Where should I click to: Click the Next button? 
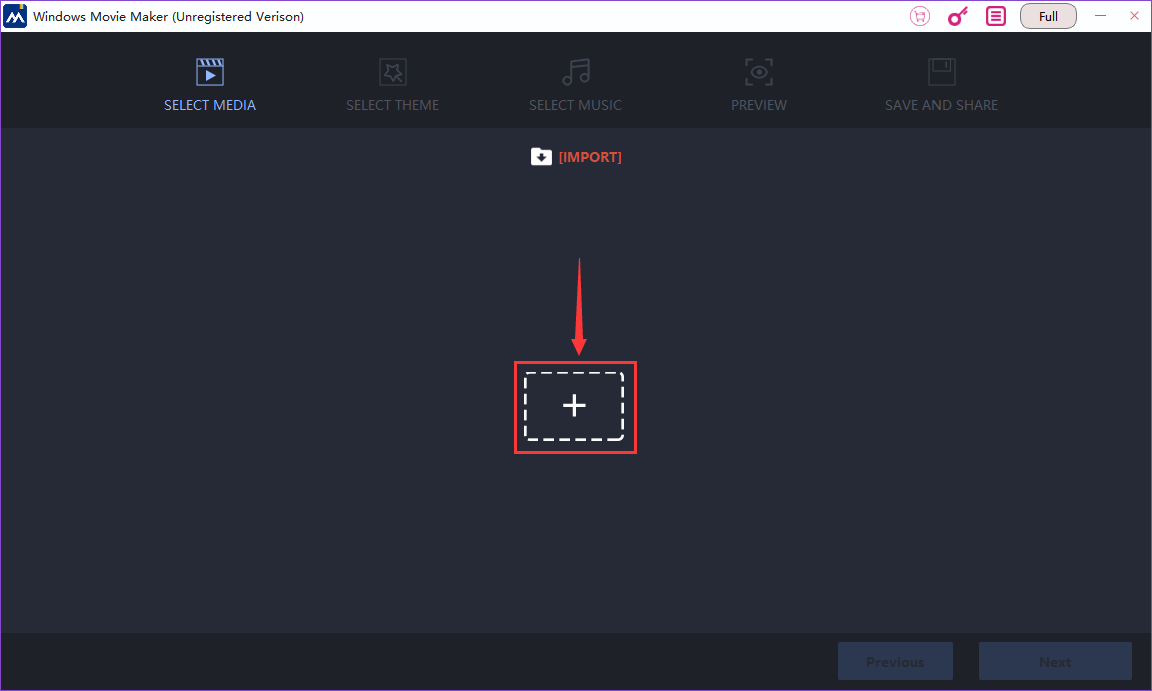pos(1055,662)
